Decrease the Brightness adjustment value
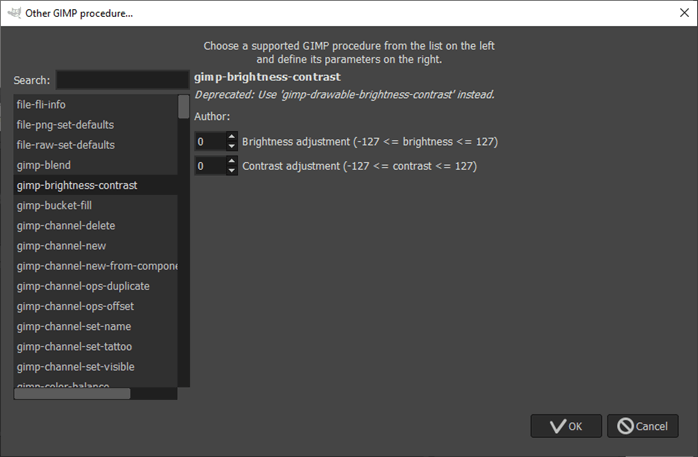The image size is (698, 457). coord(232,146)
